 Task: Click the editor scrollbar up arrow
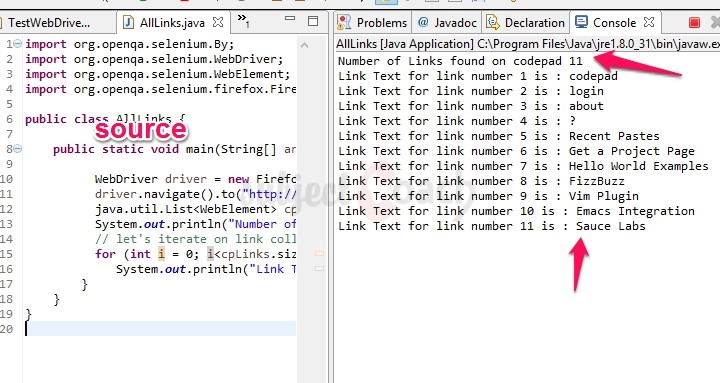coord(304,45)
